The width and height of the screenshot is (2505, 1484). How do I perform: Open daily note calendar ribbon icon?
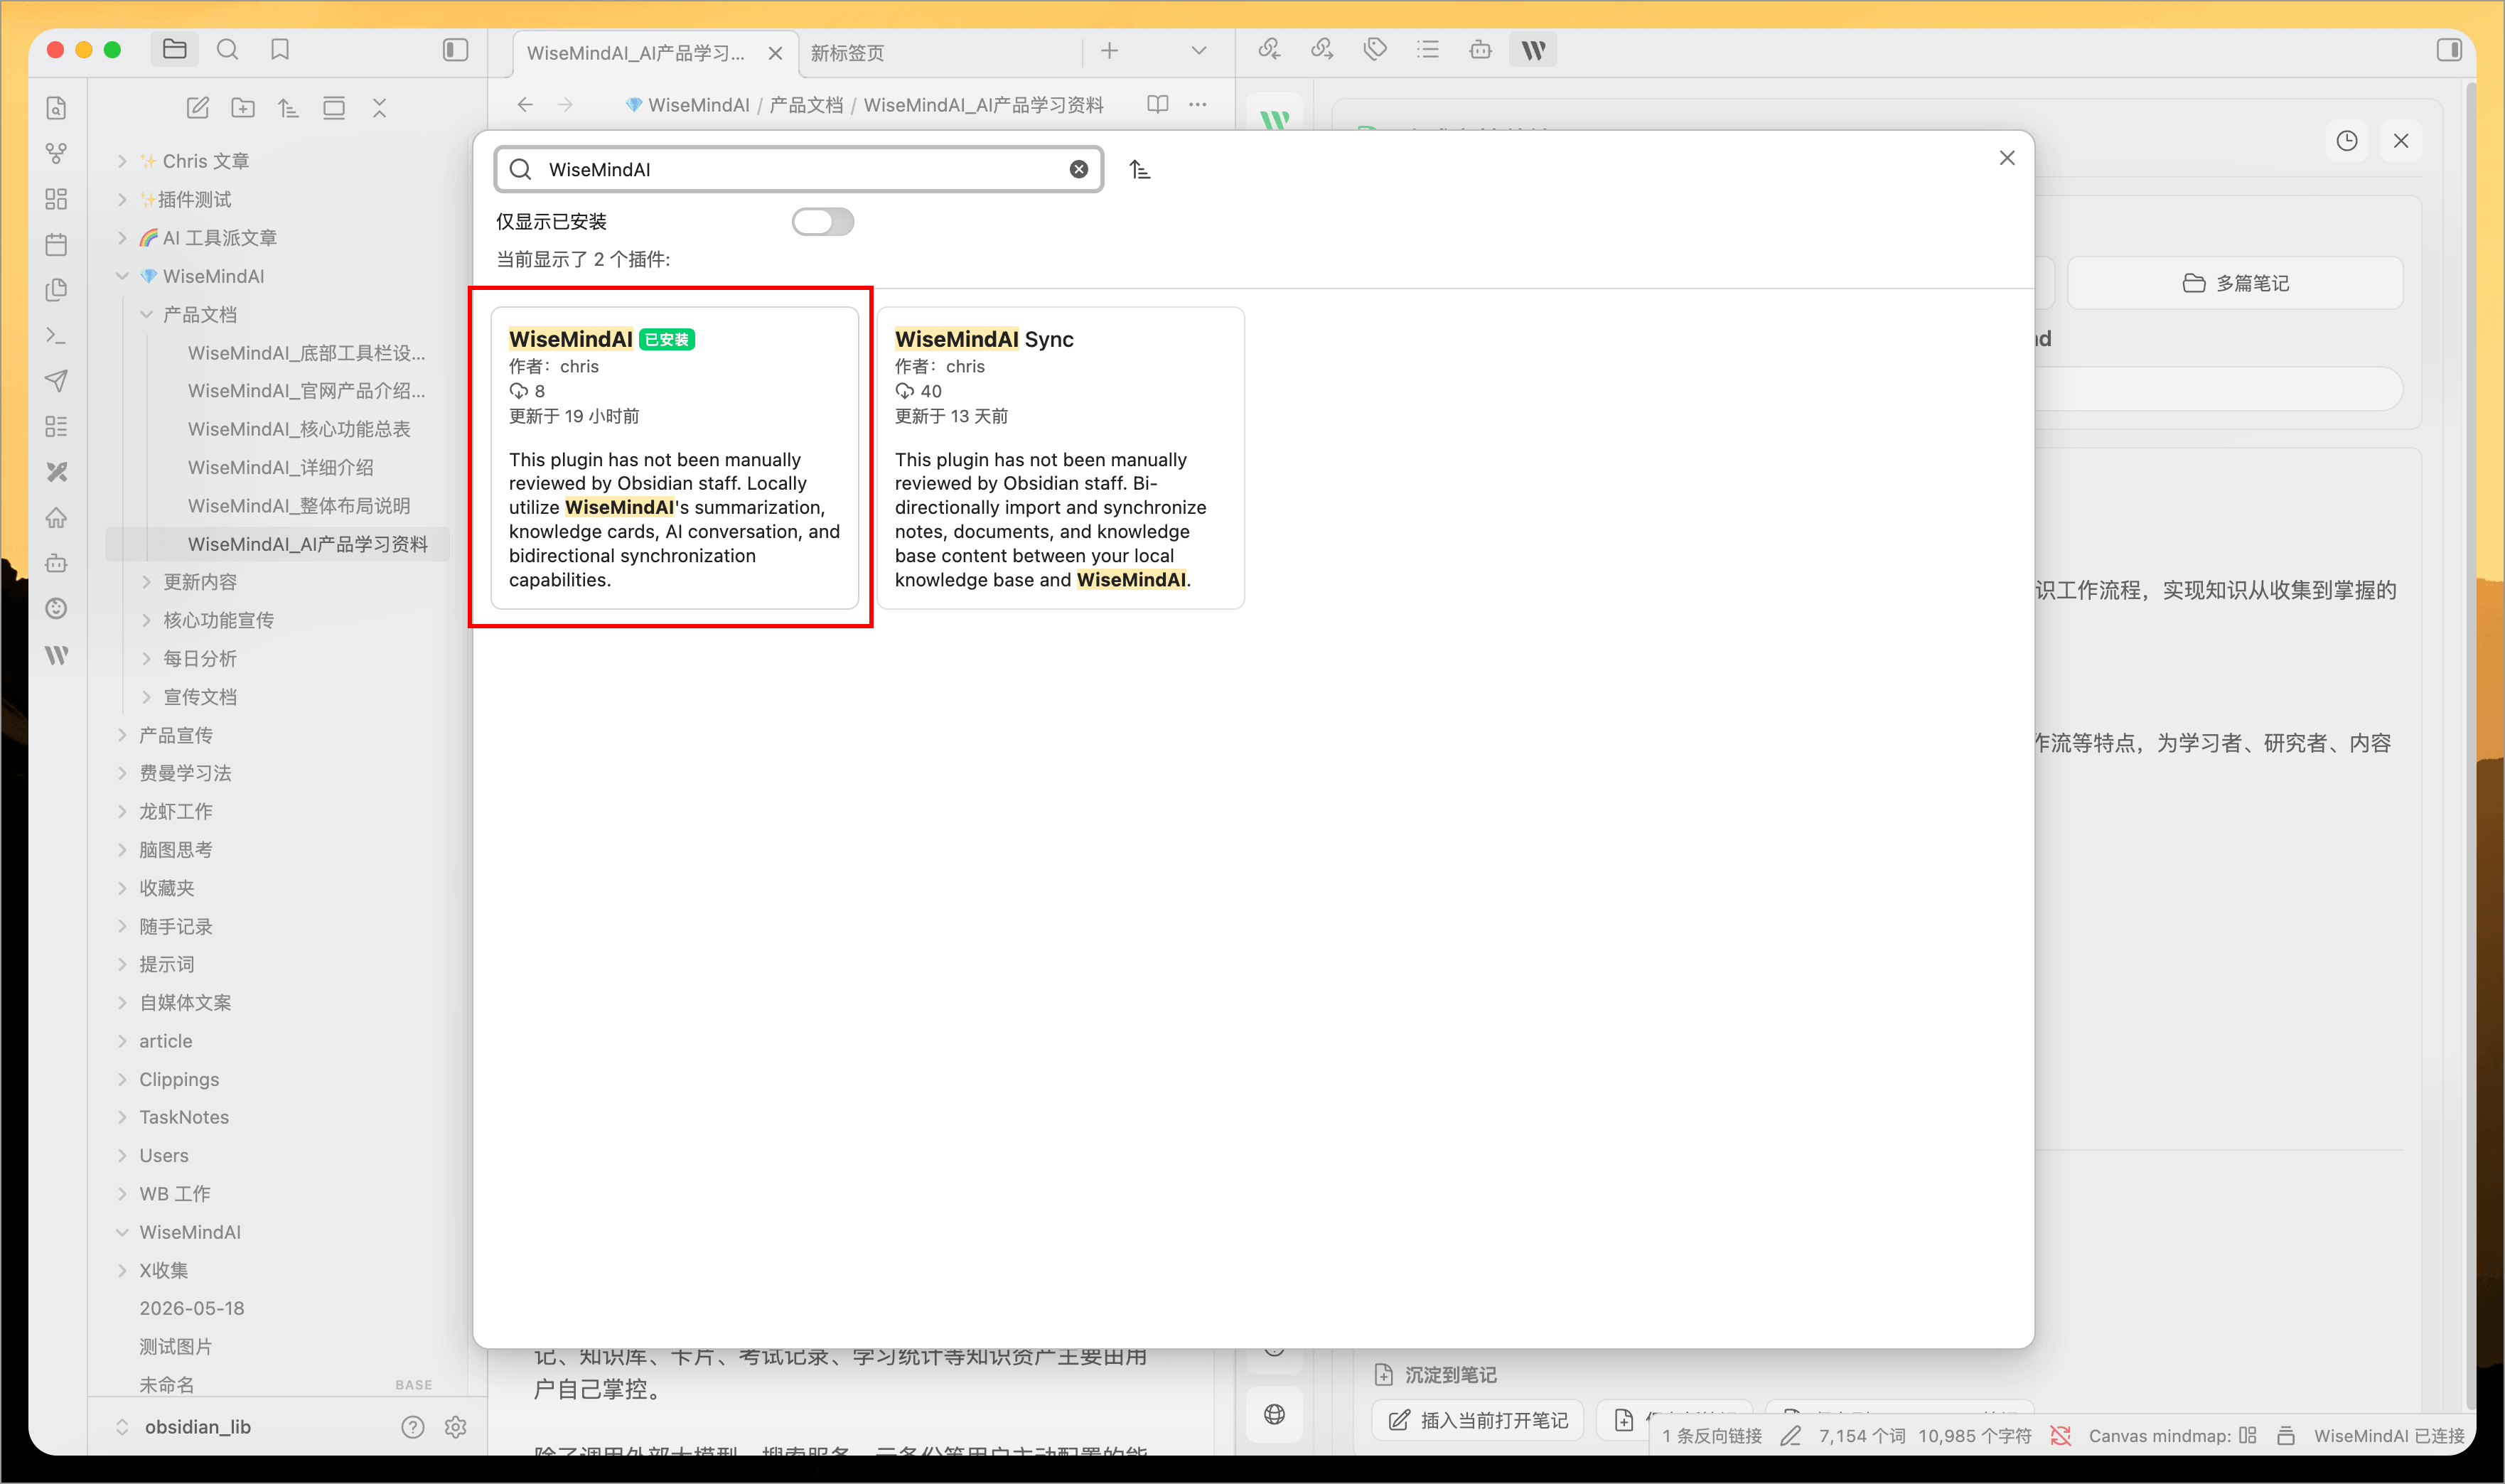click(x=57, y=244)
